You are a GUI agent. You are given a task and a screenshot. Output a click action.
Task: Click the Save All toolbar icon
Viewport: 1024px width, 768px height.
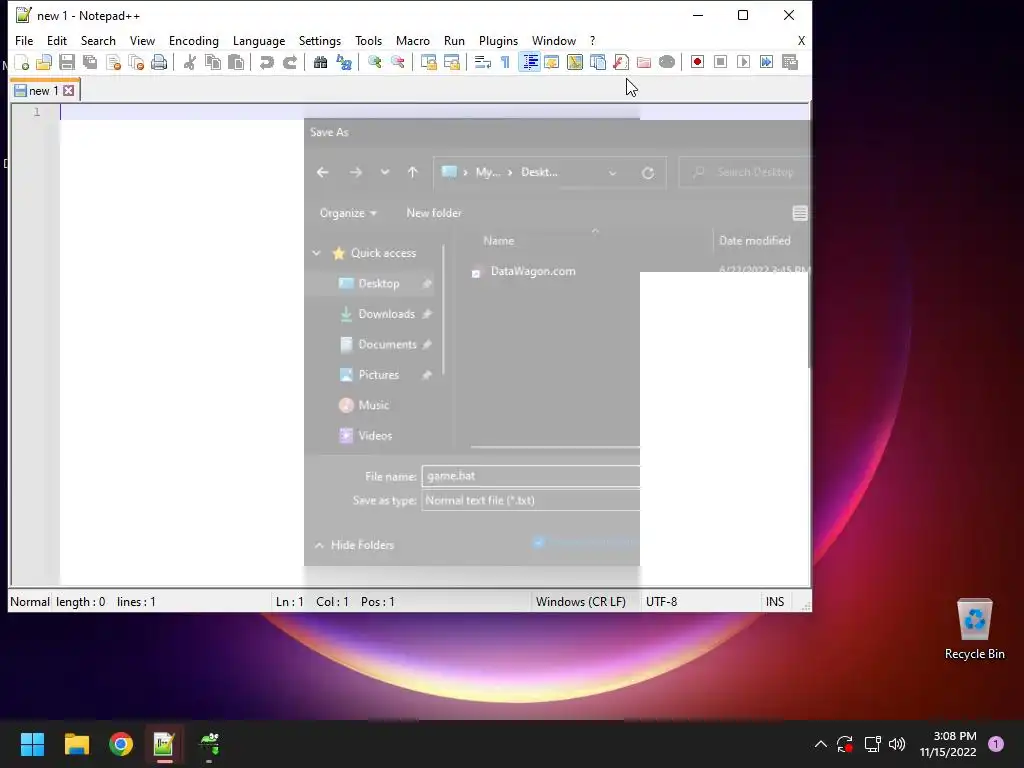89,62
